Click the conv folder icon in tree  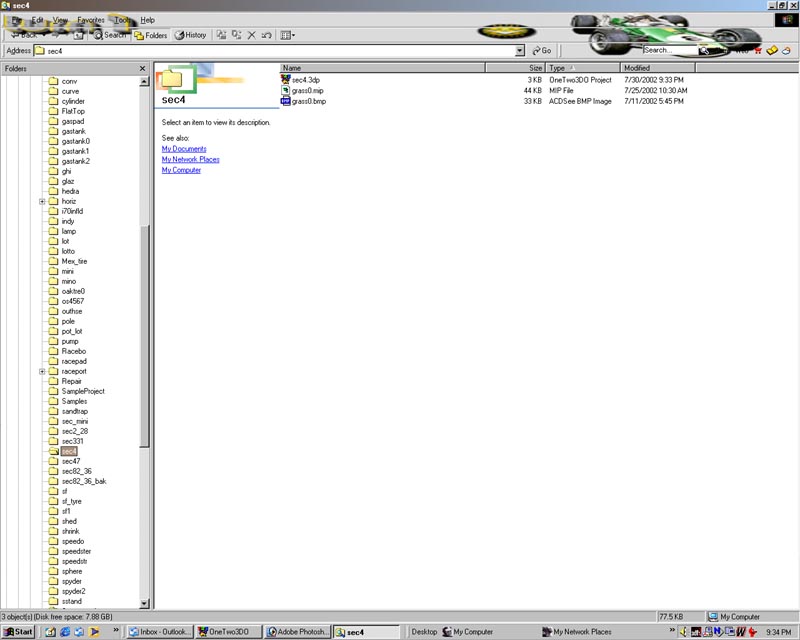[53, 81]
